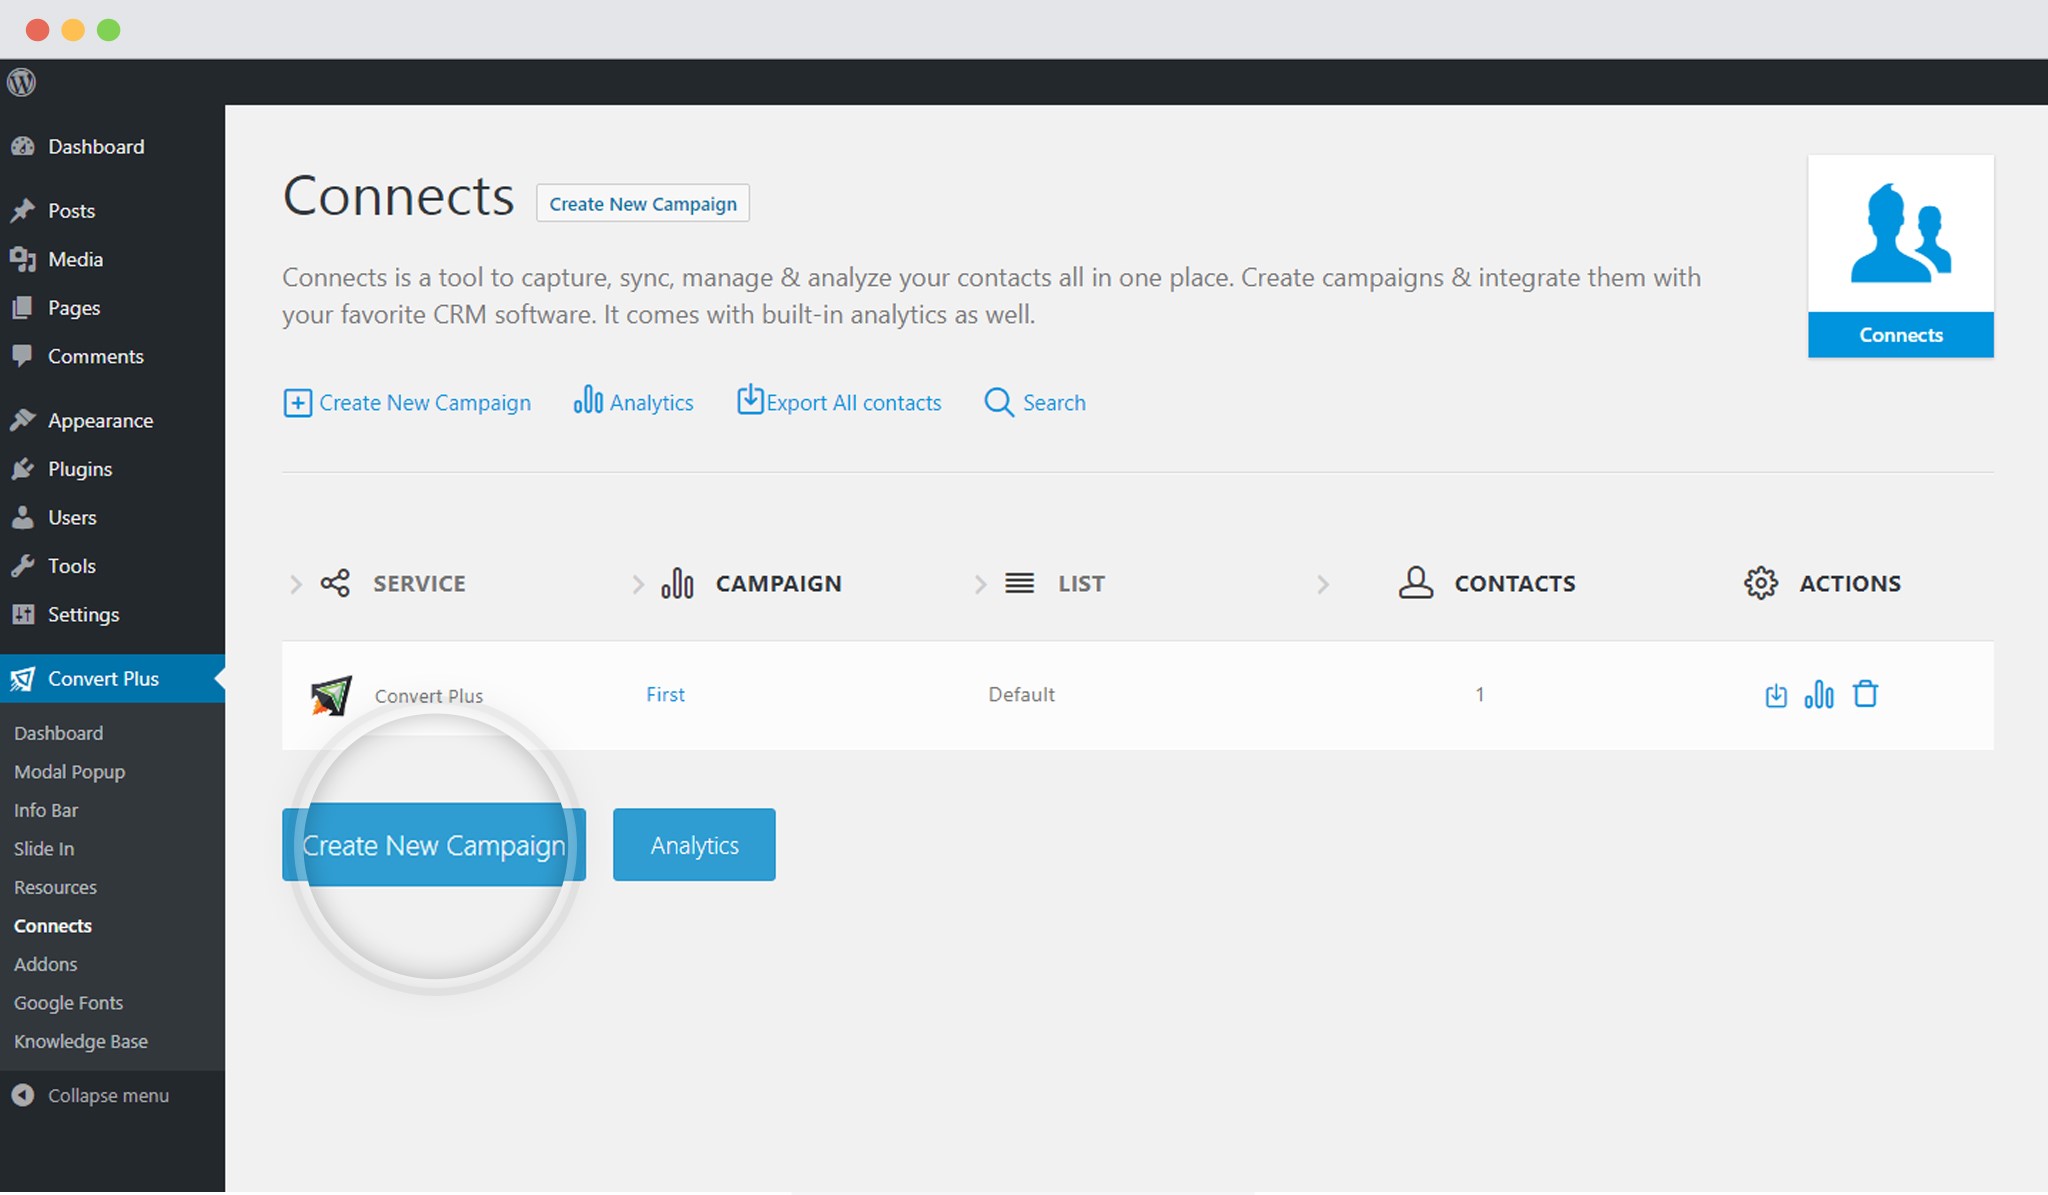This screenshot has width=2048, height=1195.
Task: Click the WordPress logo in admin bar
Action: point(21,82)
